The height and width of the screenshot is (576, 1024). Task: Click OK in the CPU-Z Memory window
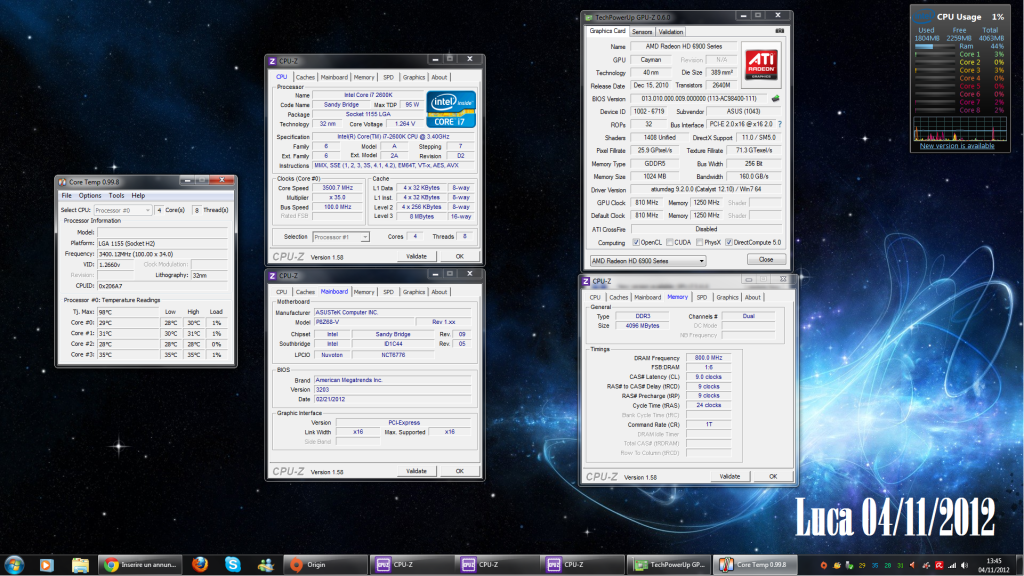(773, 477)
